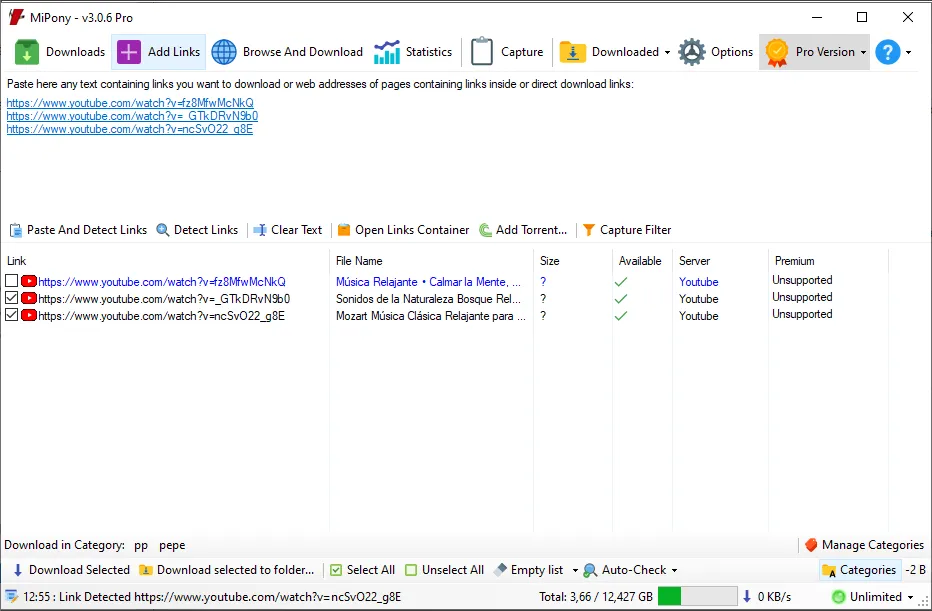Viewport: 932px width, 611px height.
Task: Click the Clear Text icon
Action: point(260,230)
